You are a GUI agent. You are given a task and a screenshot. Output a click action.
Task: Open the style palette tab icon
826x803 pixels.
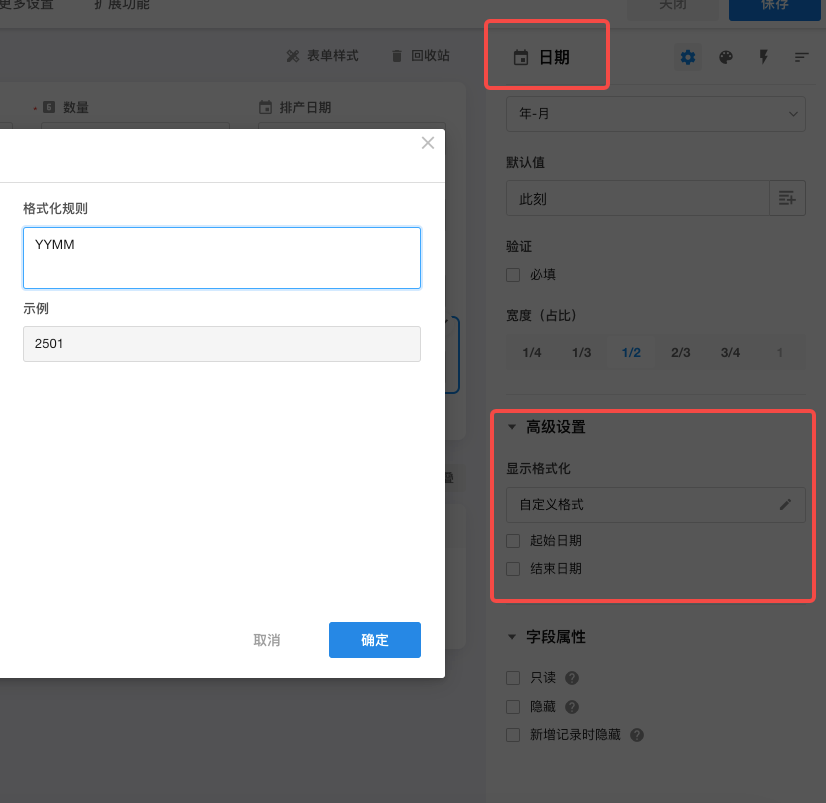pos(726,57)
